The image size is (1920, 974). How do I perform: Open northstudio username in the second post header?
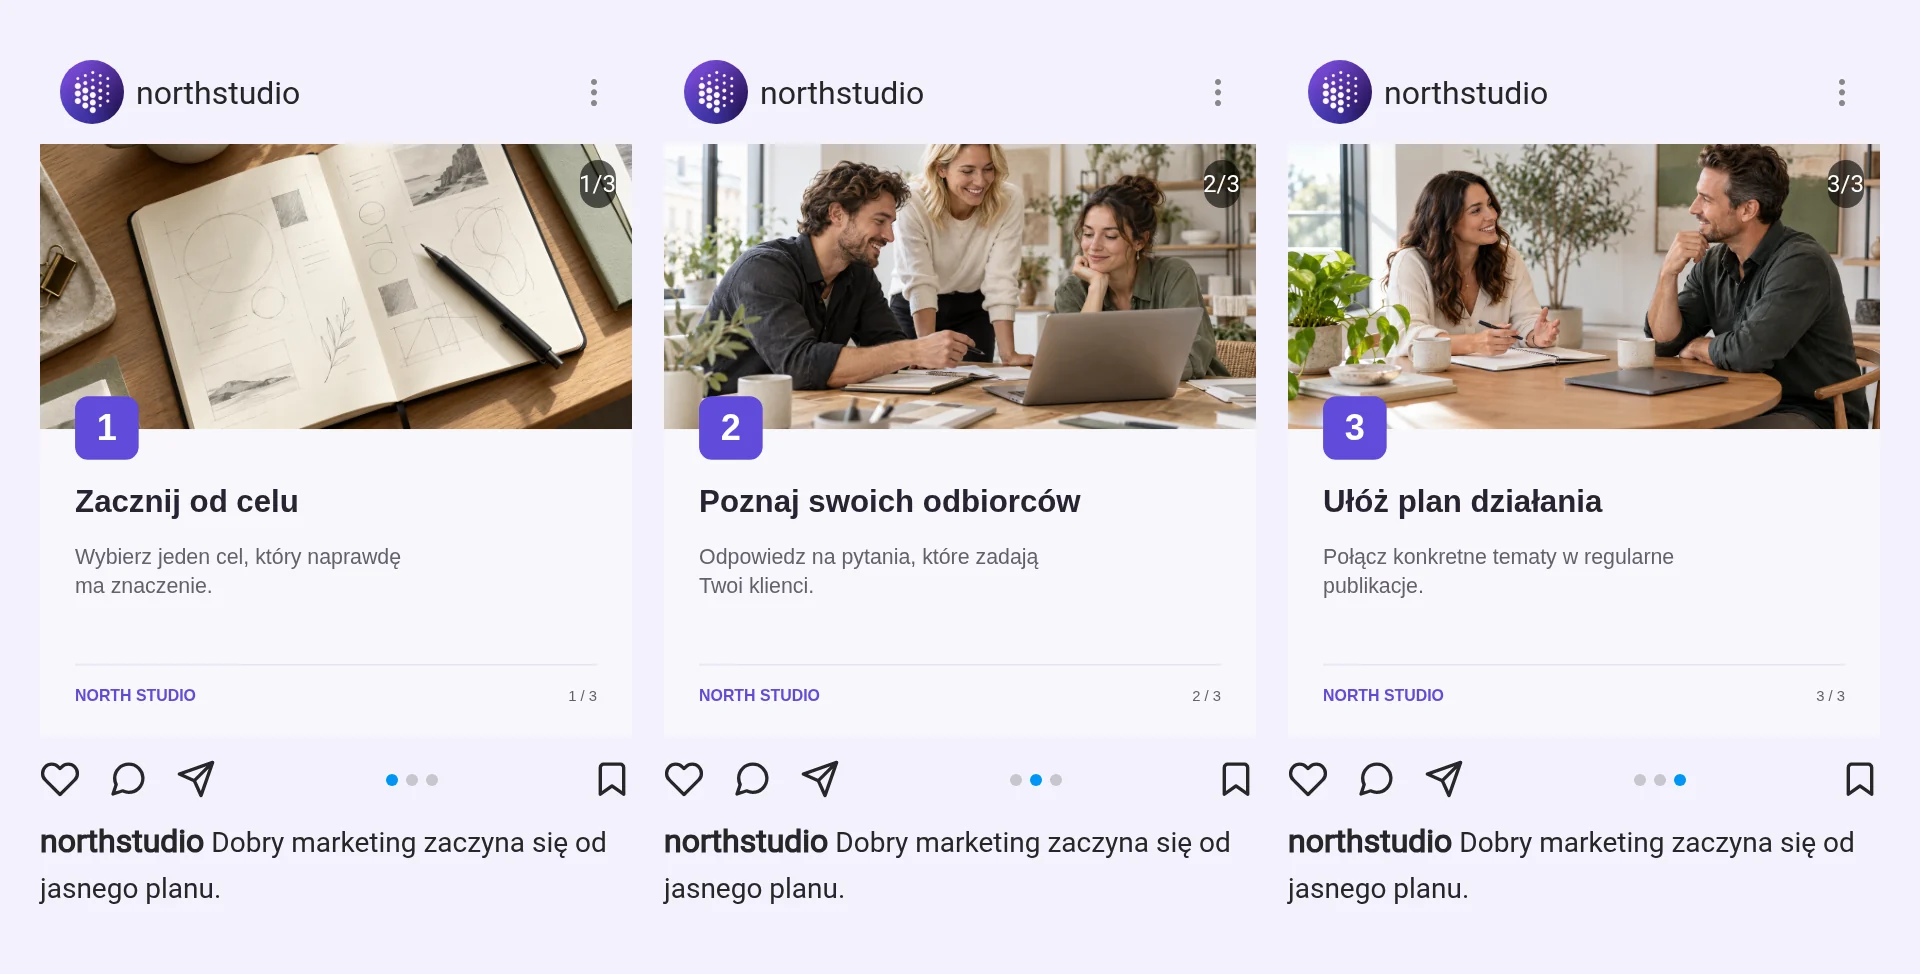point(842,93)
